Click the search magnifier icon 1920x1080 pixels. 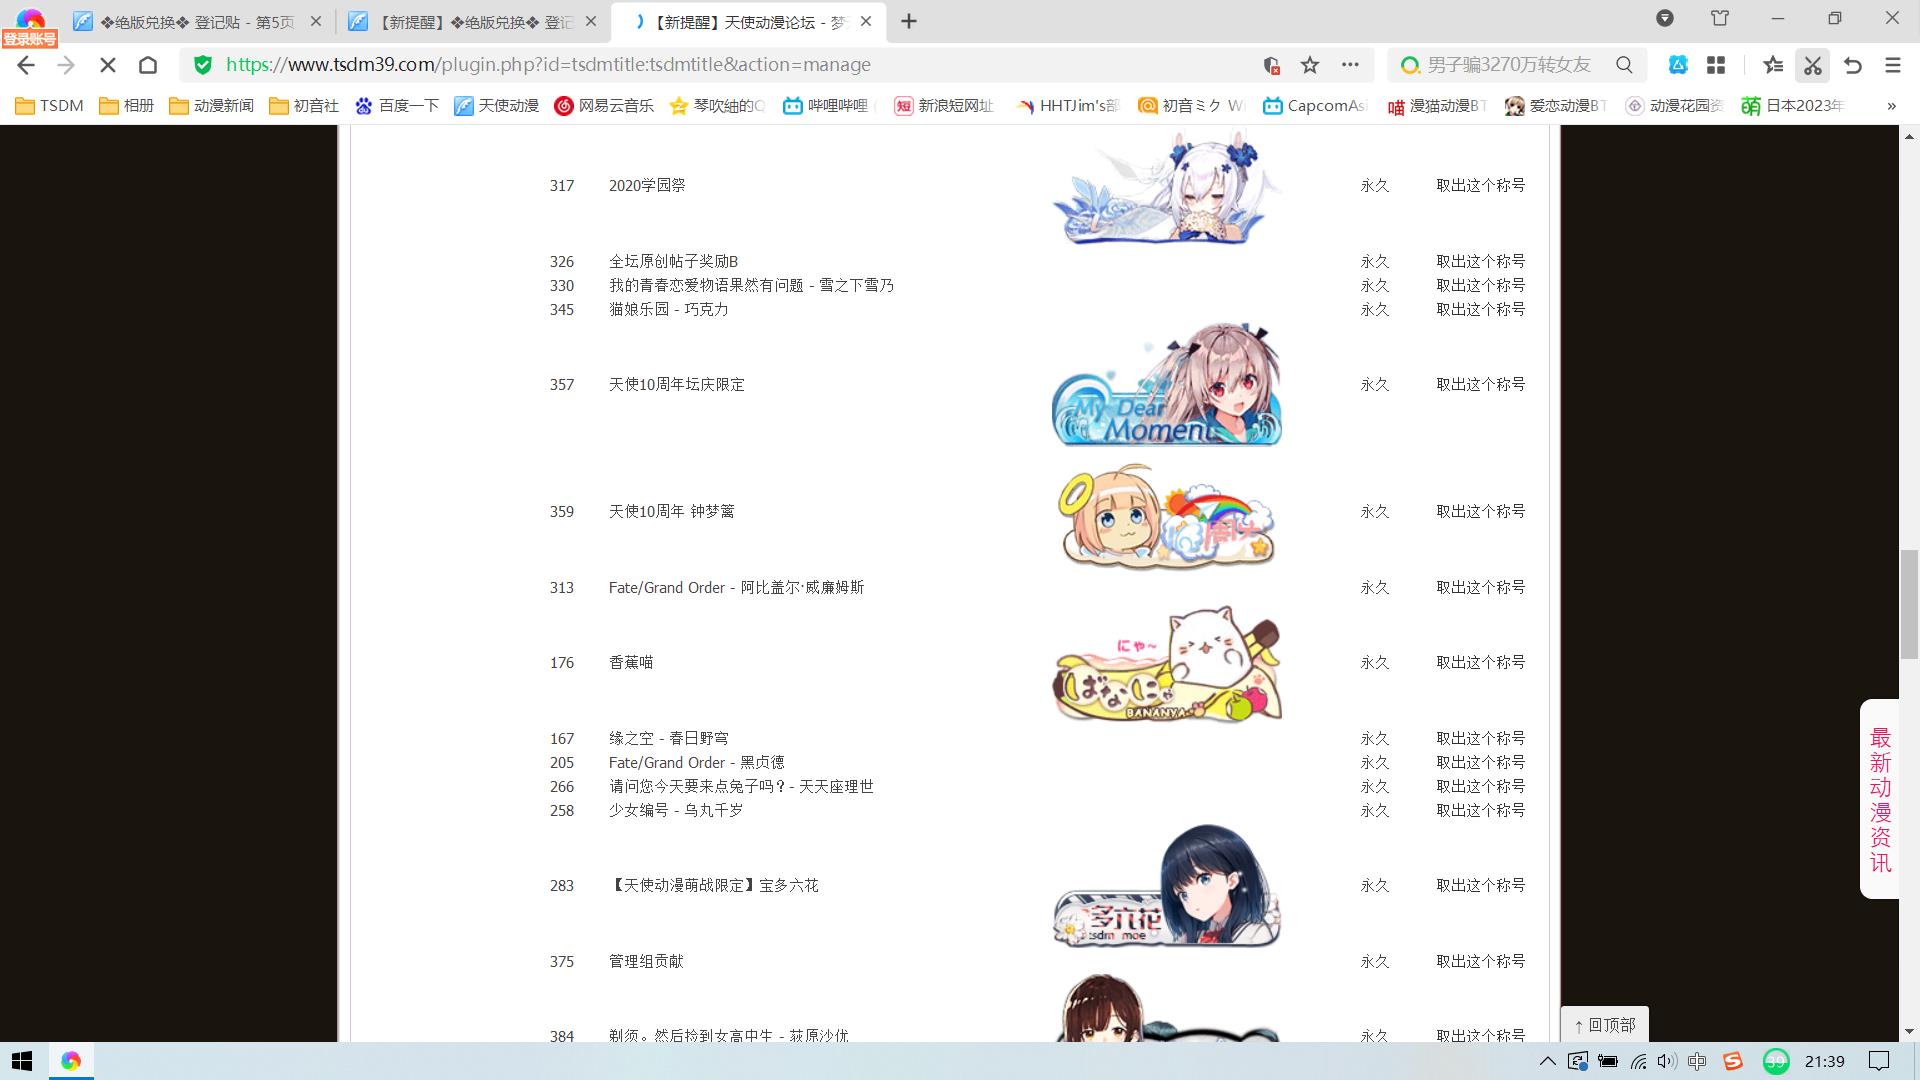1624,65
